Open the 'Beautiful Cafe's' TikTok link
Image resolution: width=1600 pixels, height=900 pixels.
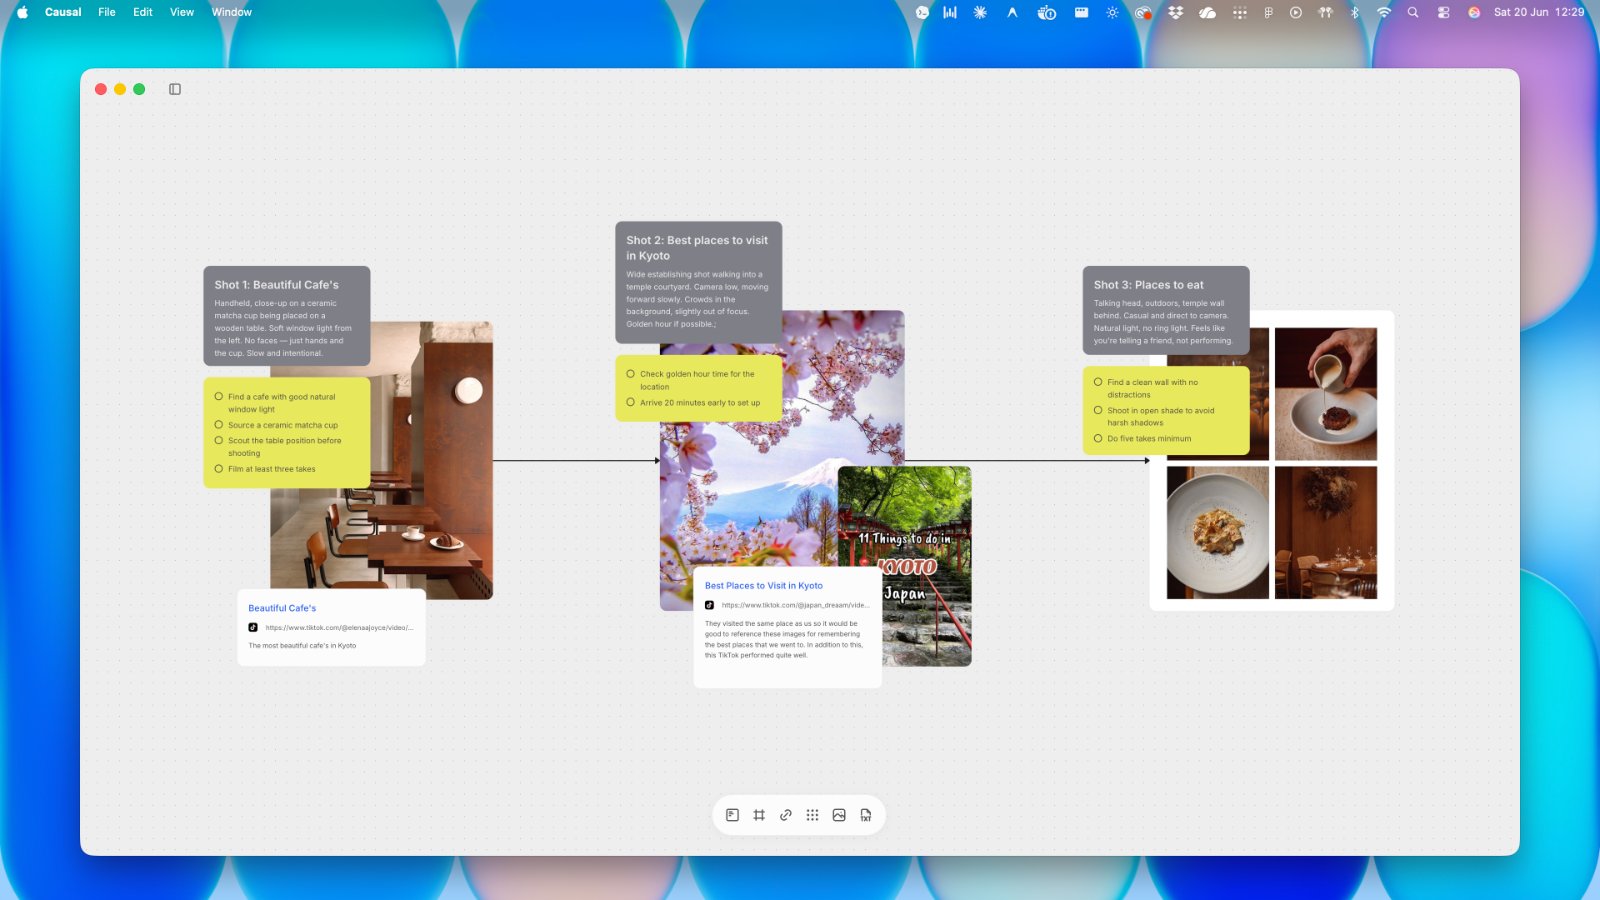[x=282, y=608]
